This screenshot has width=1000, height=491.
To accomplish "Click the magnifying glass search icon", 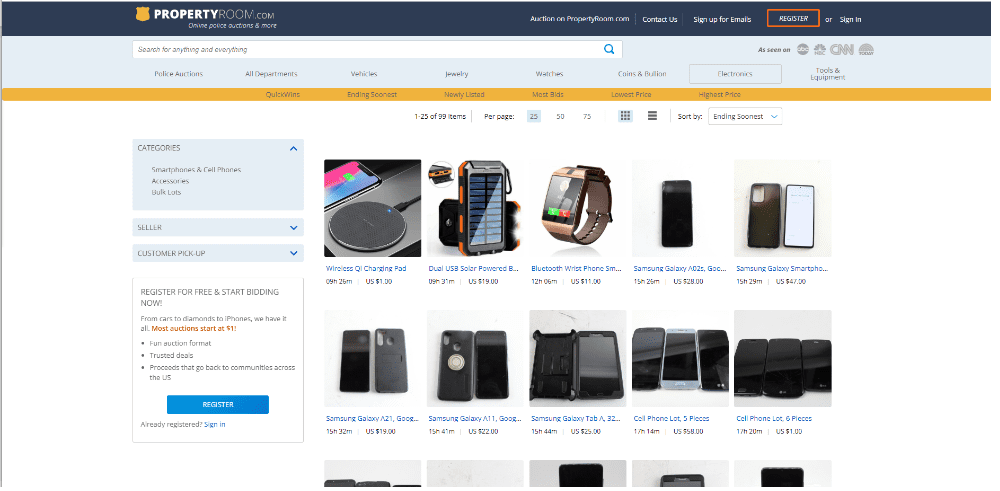I will [609, 49].
